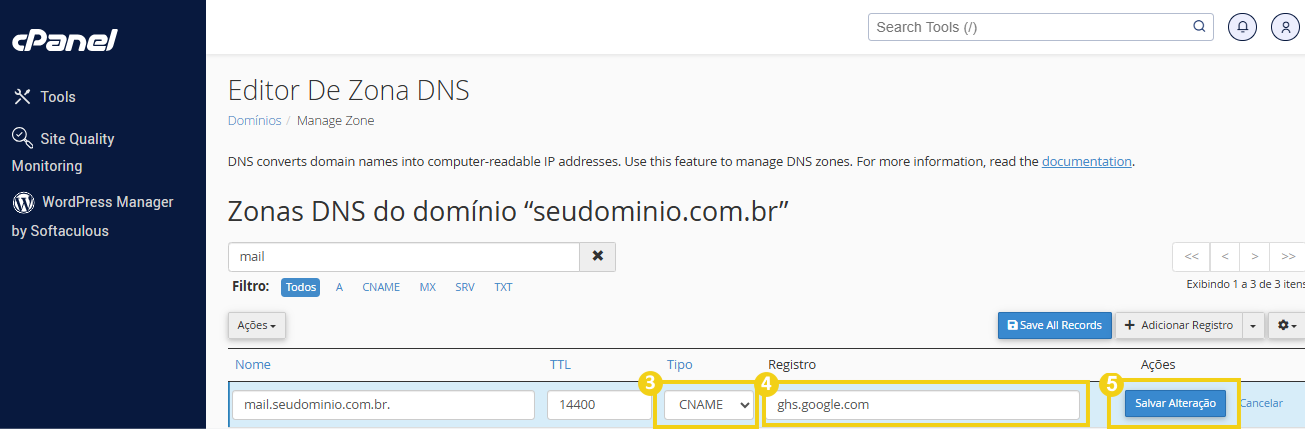
Task: Clear the mail filter with X button
Action: pyautogui.click(x=598, y=256)
